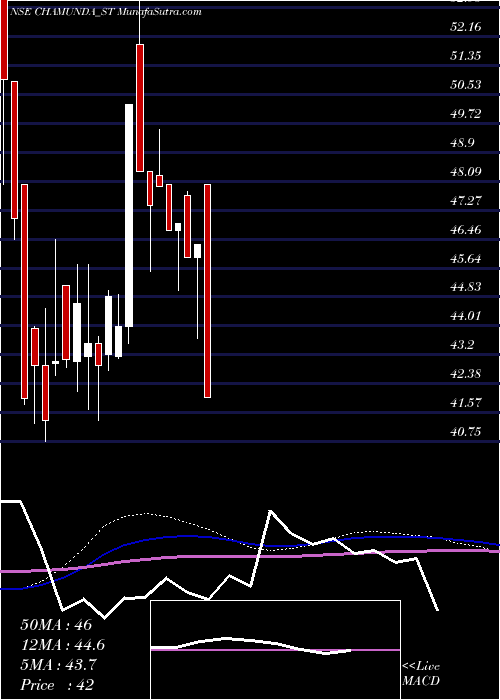This screenshot has width=500, height=700.
Task: Click the <<Live MACD label
Action: click(421, 674)
